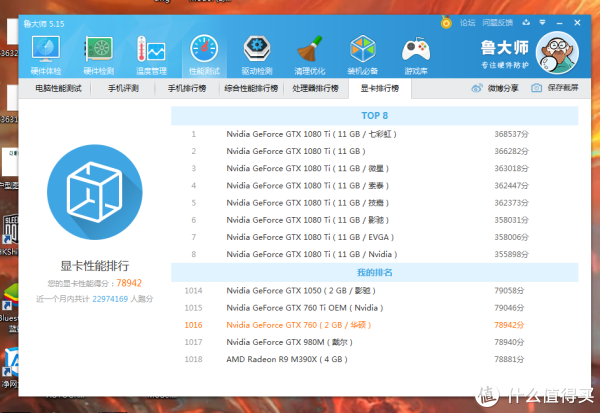Click rank number 1016

[x=193, y=325]
